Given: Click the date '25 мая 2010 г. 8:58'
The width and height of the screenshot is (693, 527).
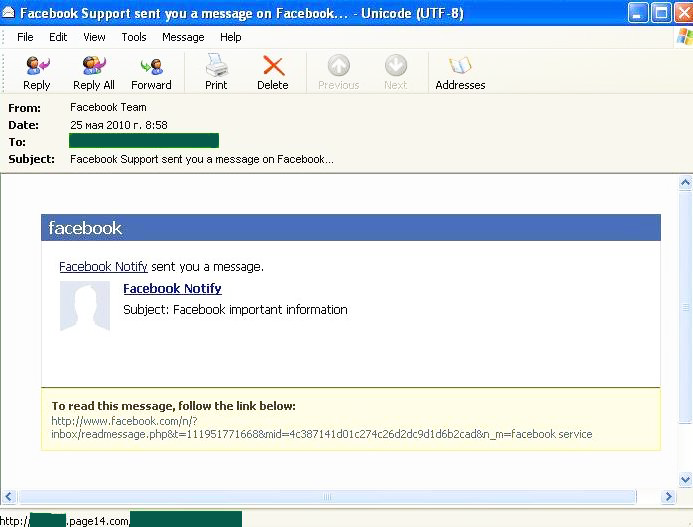Looking at the screenshot, I should tap(119, 125).
